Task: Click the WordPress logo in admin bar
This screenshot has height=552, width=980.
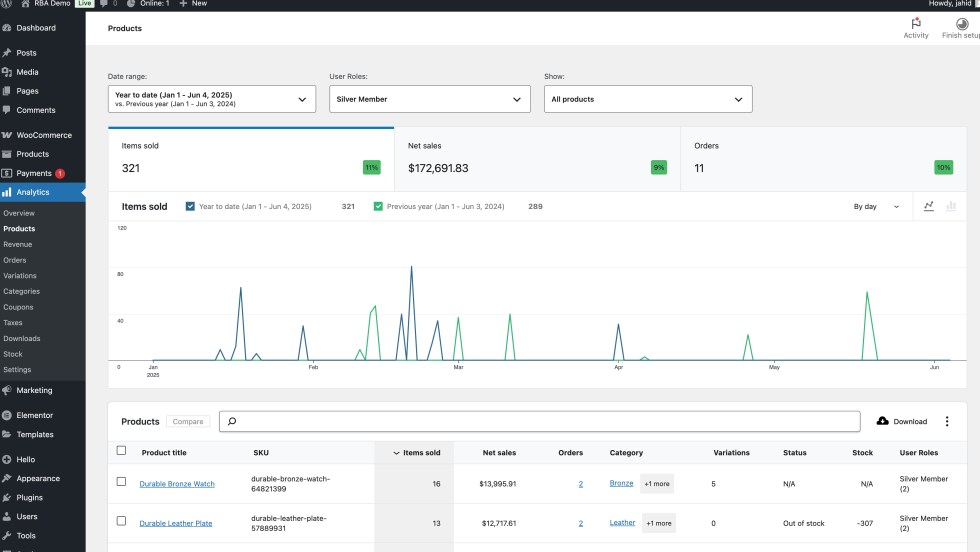Action: pos(7,4)
